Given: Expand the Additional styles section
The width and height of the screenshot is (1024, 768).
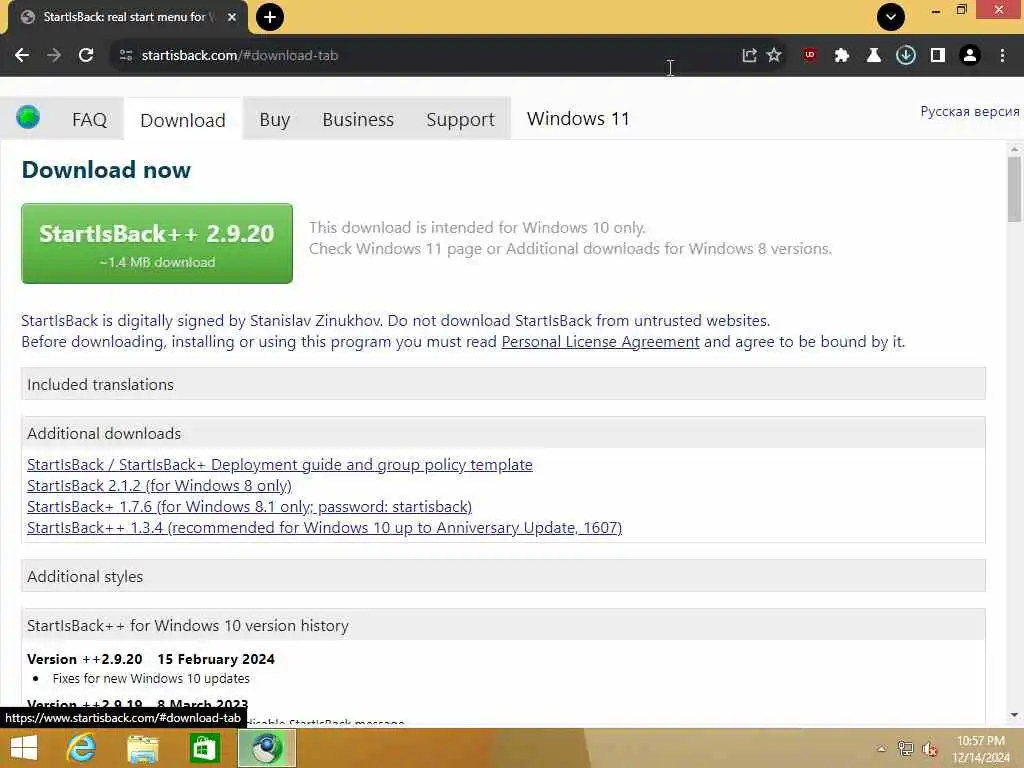Looking at the screenshot, I should point(503,576).
